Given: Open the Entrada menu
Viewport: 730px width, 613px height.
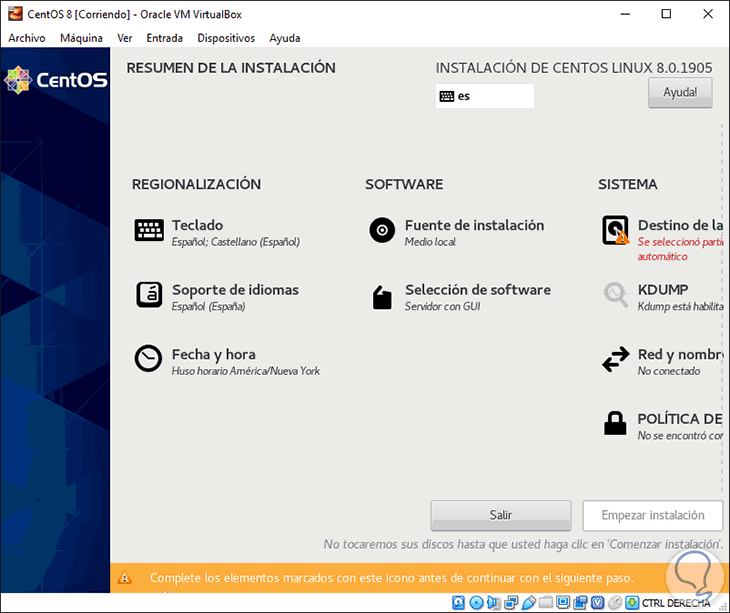Looking at the screenshot, I should 164,38.
